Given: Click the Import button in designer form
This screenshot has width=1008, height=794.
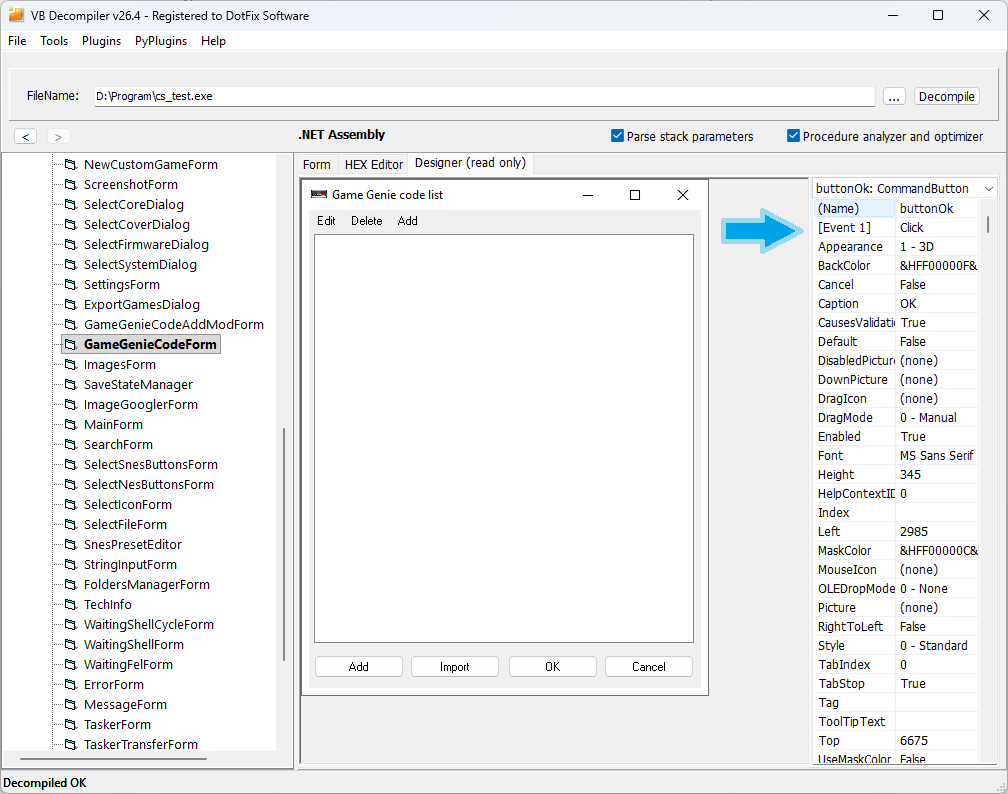Looking at the screenshot, I should [x=454, y=667].
